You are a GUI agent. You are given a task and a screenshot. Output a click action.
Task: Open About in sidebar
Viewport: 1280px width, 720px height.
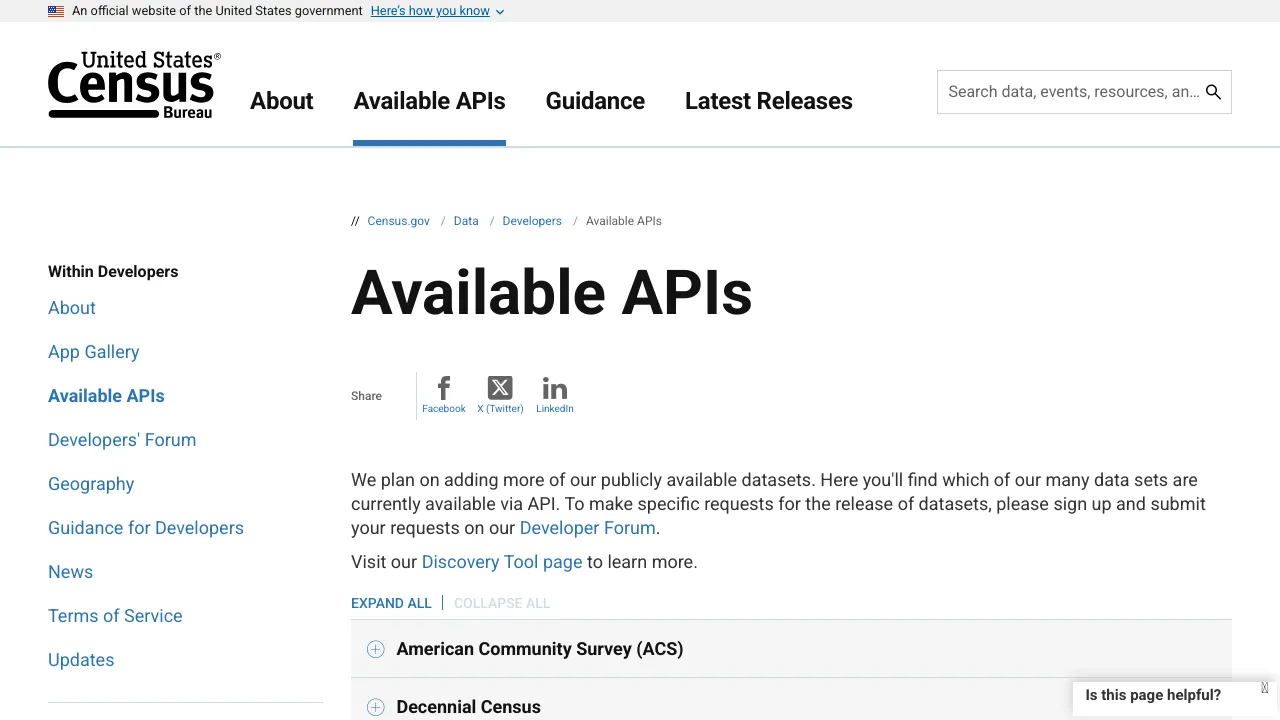point(72,308)
